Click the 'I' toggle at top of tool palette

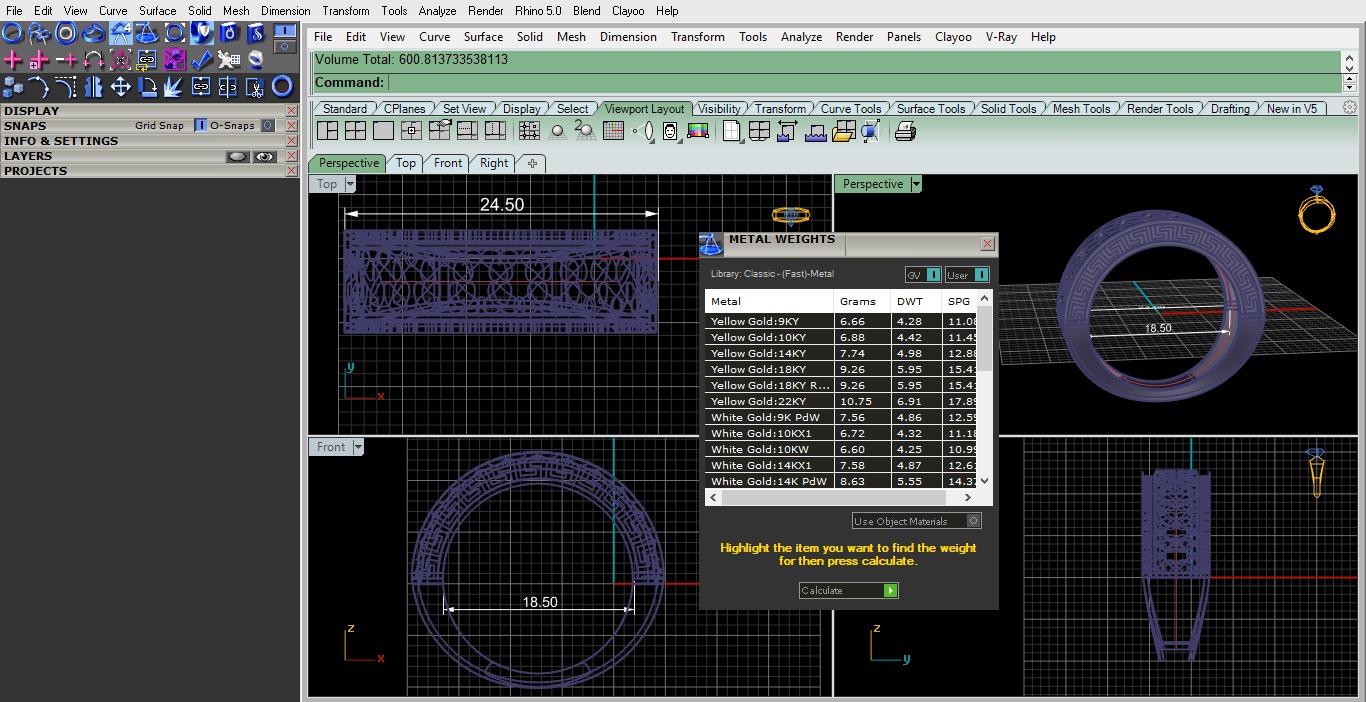coord(285,29)
